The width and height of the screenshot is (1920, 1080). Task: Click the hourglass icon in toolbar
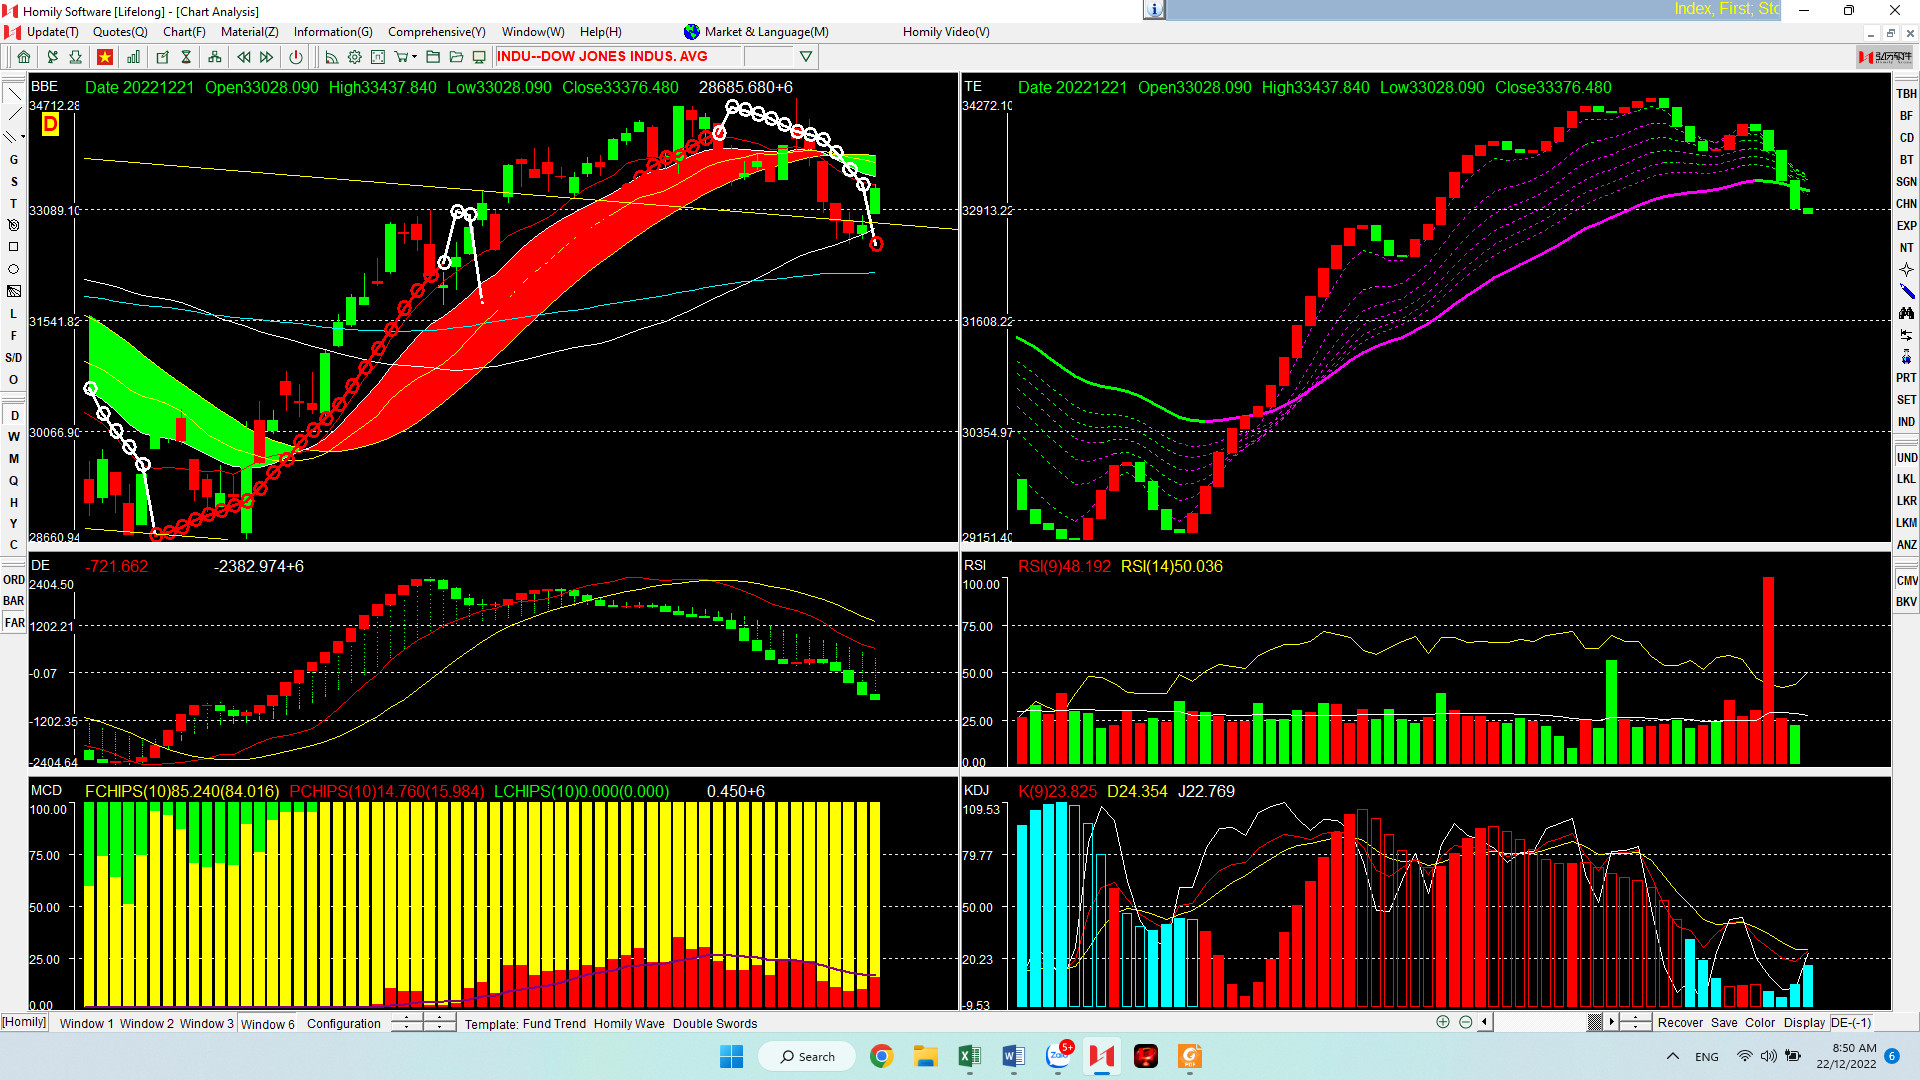pyautogui.click(x=186, y=57)
